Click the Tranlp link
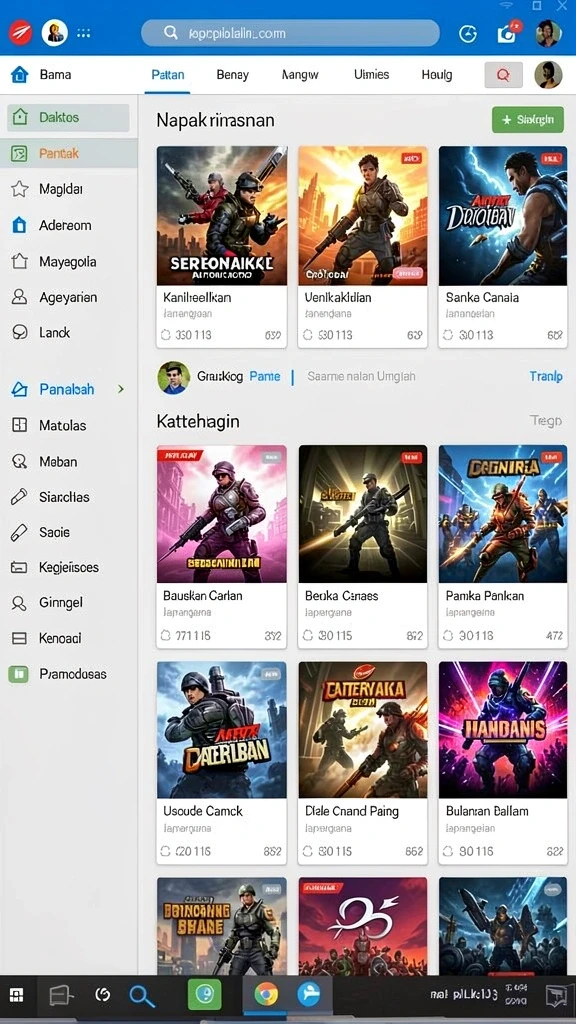Viewport: 576px width, 1024px height. pos(546,376)
